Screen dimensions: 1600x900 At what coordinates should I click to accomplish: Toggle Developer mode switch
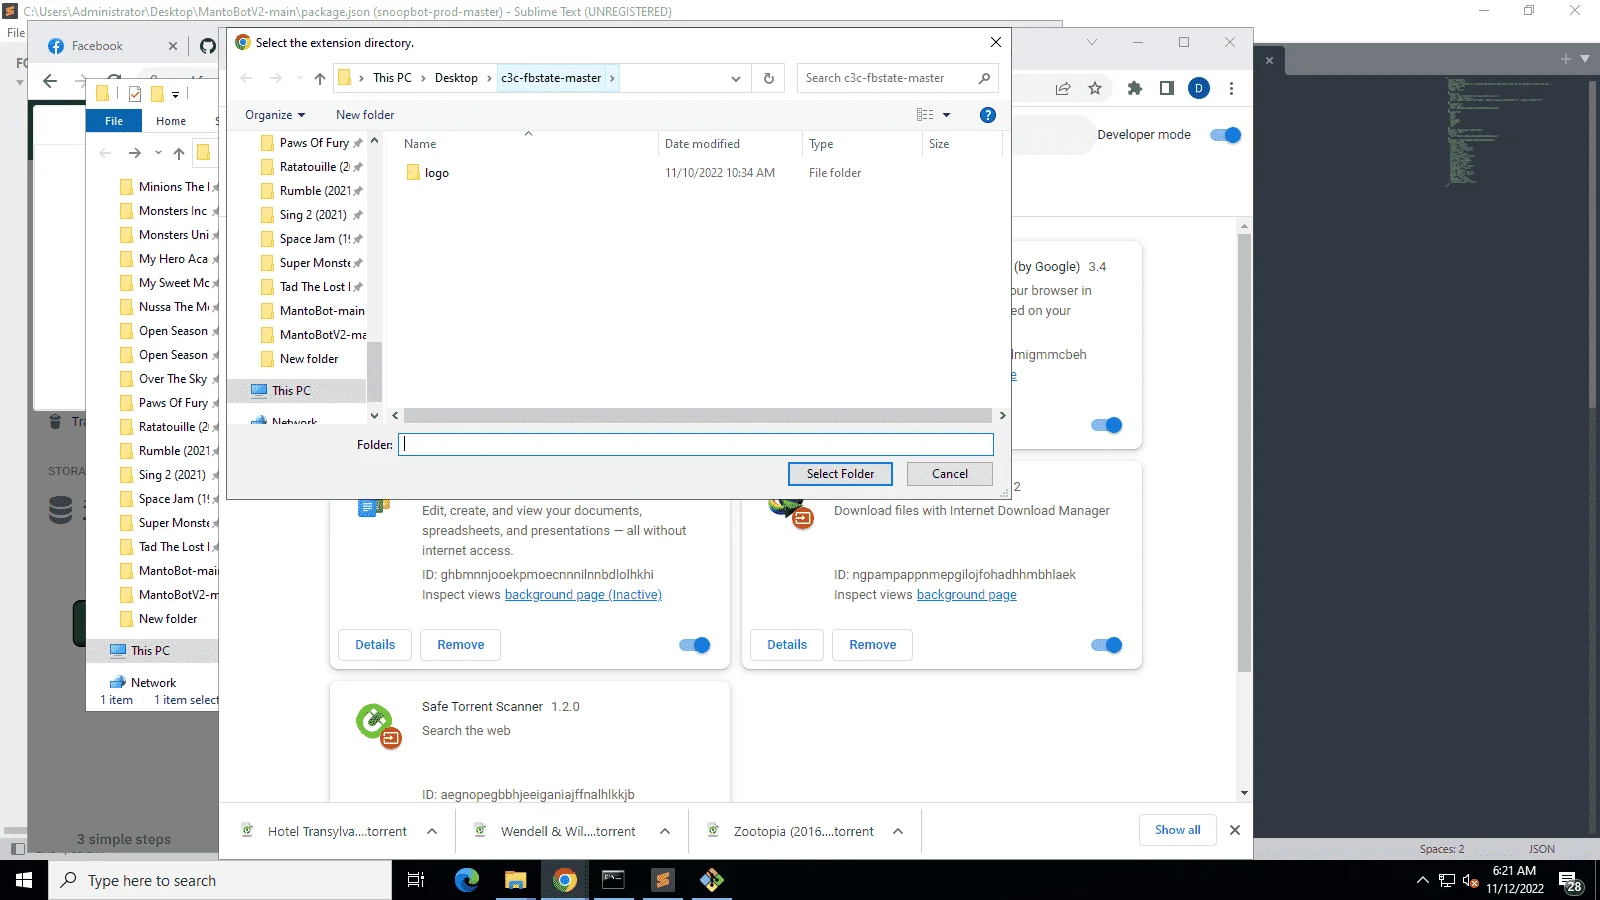[1226, 135]
